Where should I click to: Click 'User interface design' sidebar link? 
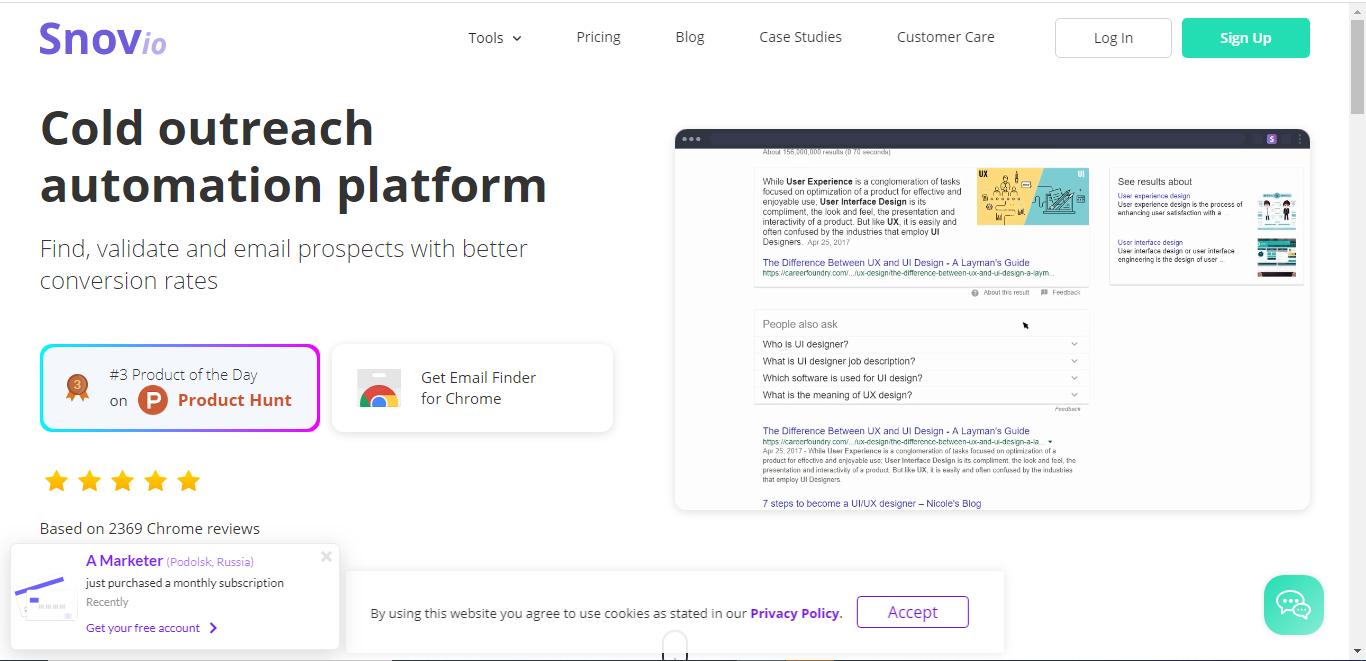tap(1150, 242)
